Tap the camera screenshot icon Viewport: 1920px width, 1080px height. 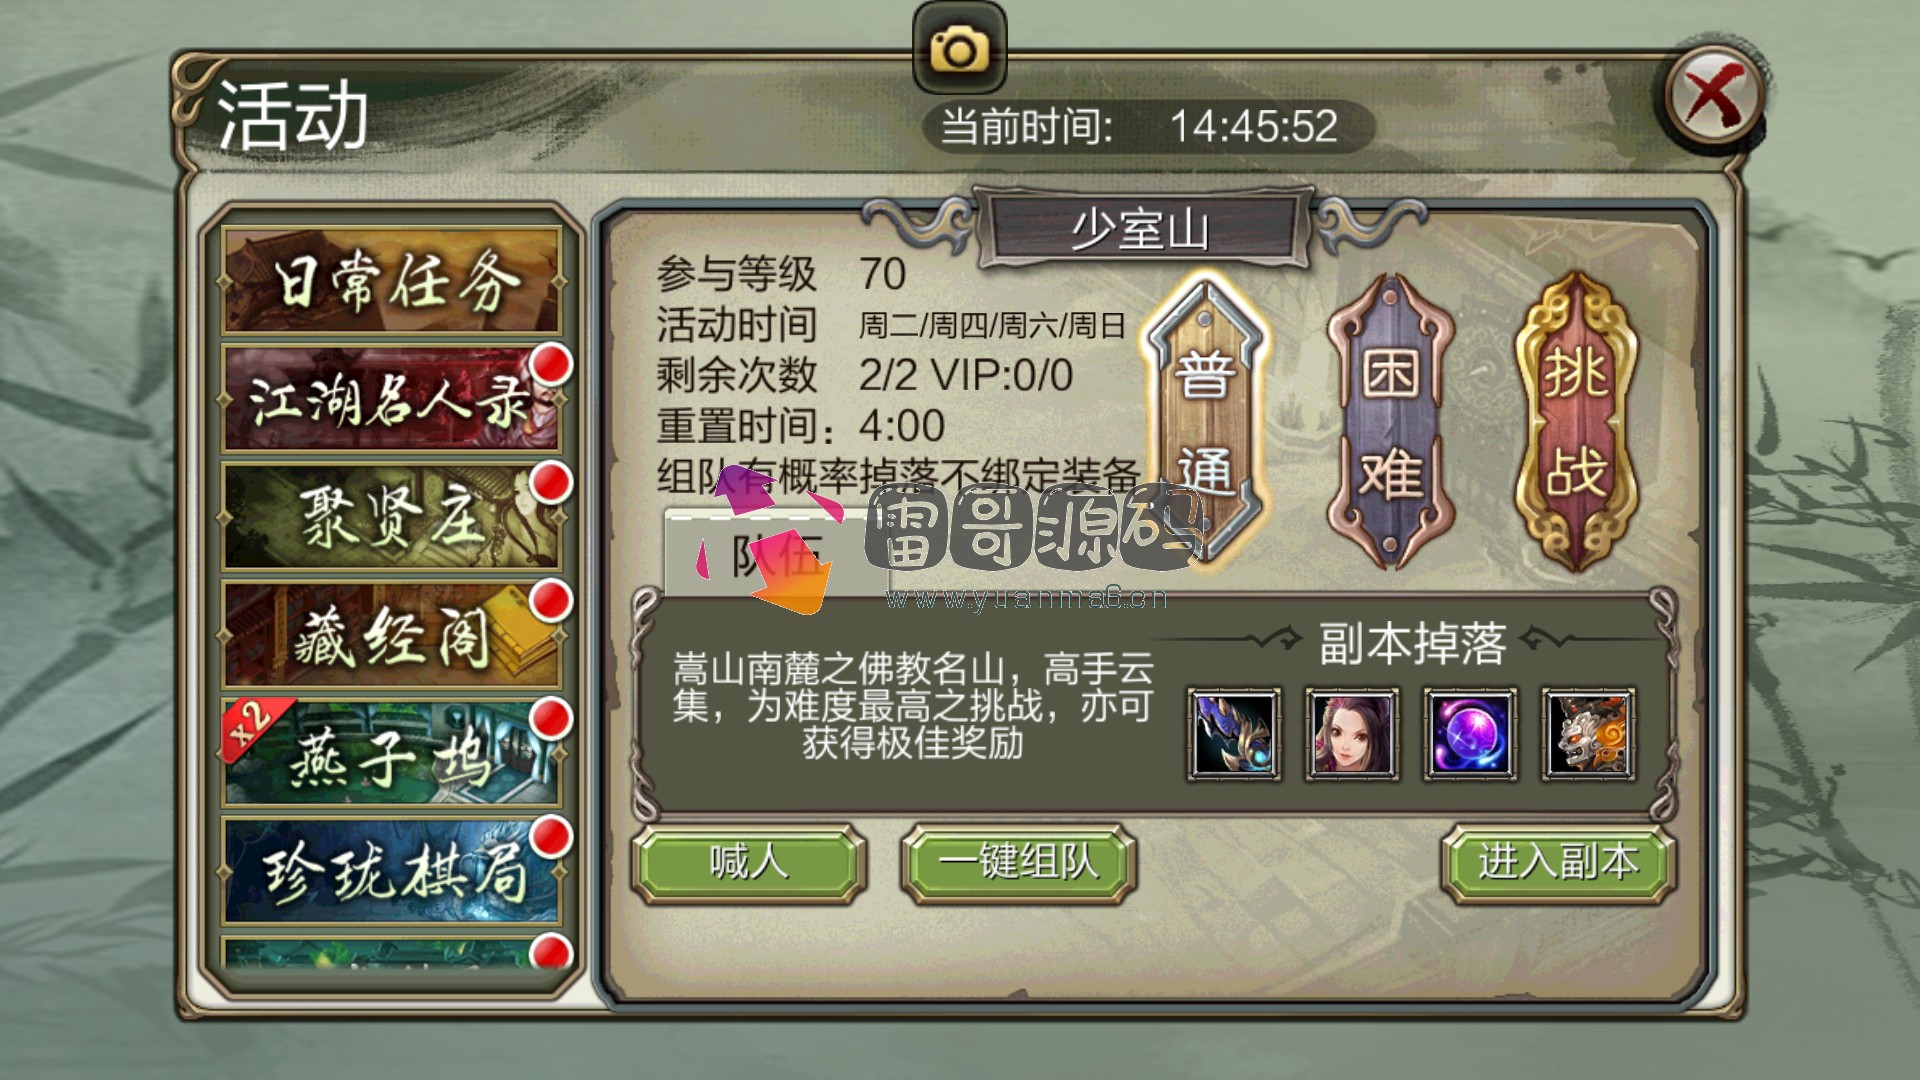tap(959, 48)
